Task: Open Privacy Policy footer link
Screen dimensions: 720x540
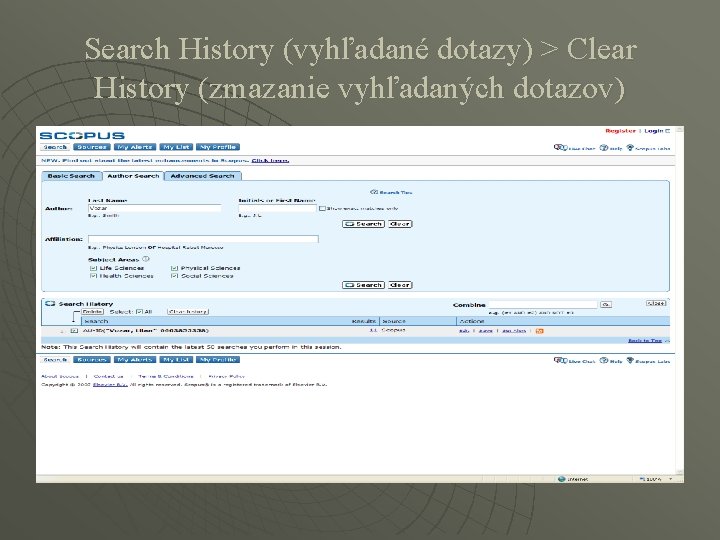Action: [226, 376]
